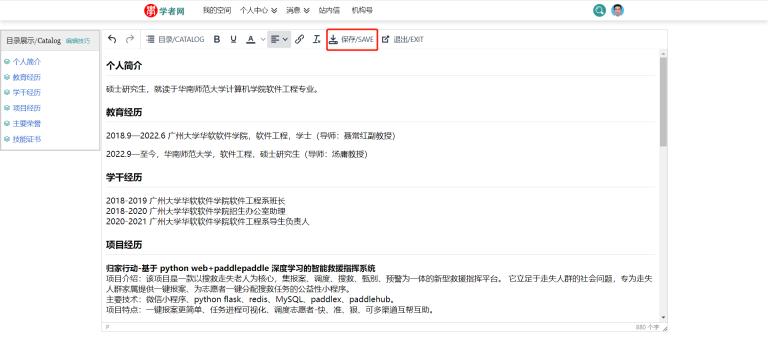The height and width of the screenshot is (360, 768).
Task: Click the redo arrow icon
Action: click(x=130, y=39)
